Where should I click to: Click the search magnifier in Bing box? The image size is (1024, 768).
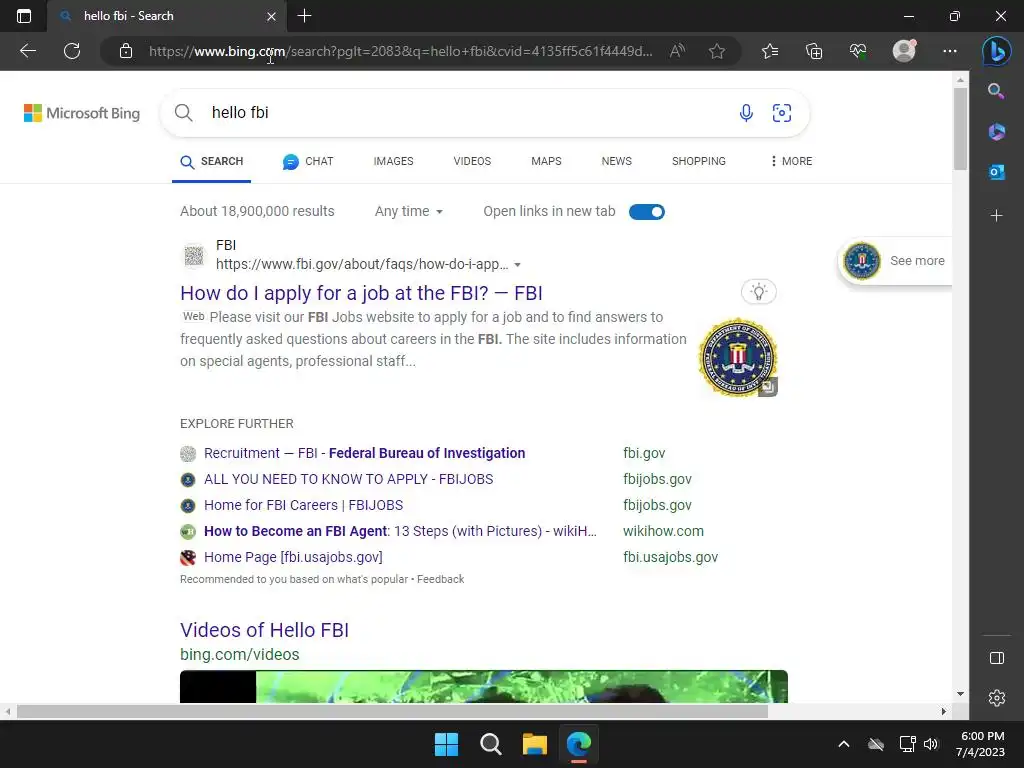tap(184, 112)
